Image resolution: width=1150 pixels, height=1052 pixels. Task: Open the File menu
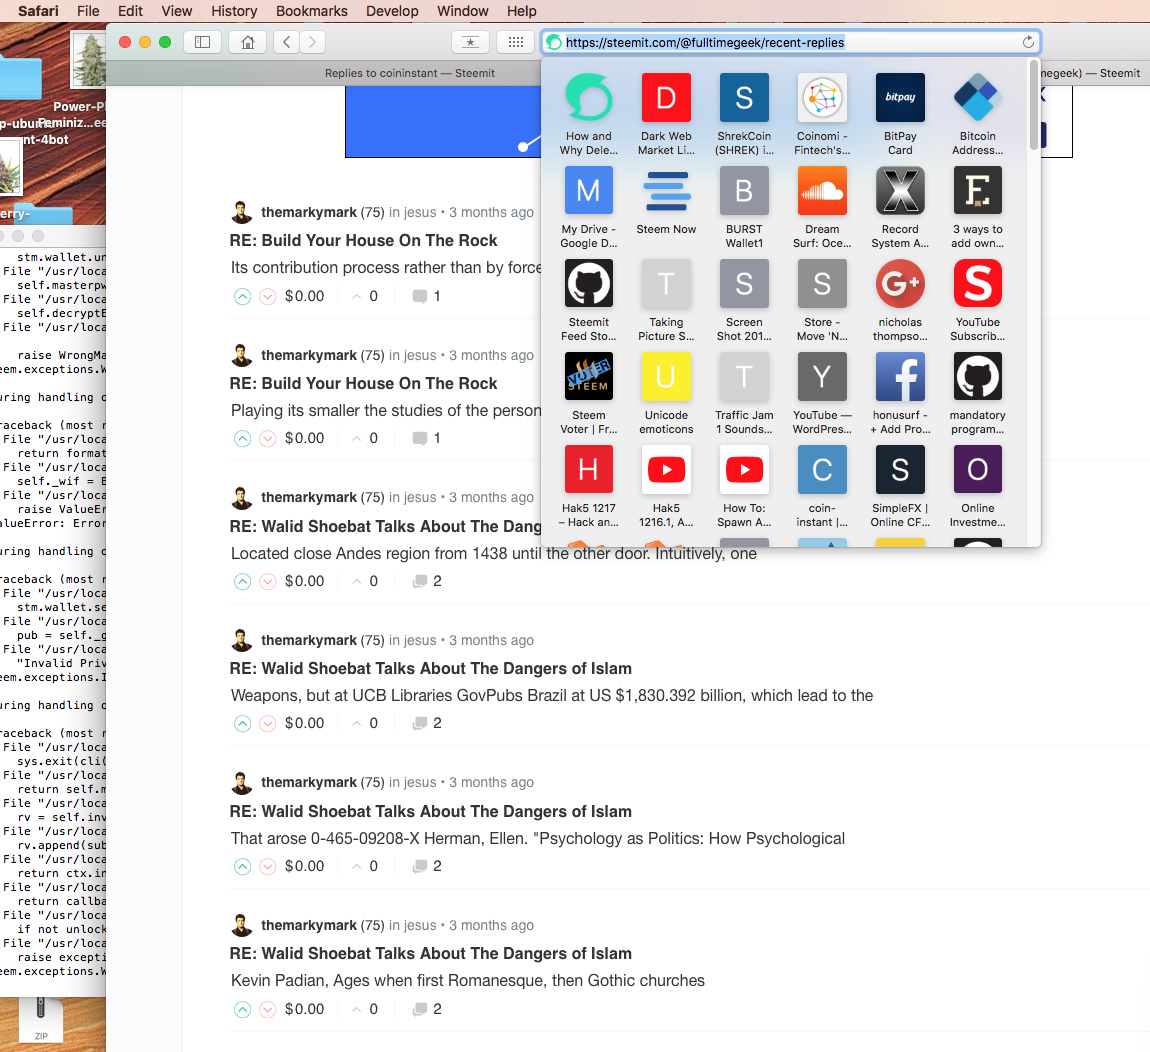(88, 11)
